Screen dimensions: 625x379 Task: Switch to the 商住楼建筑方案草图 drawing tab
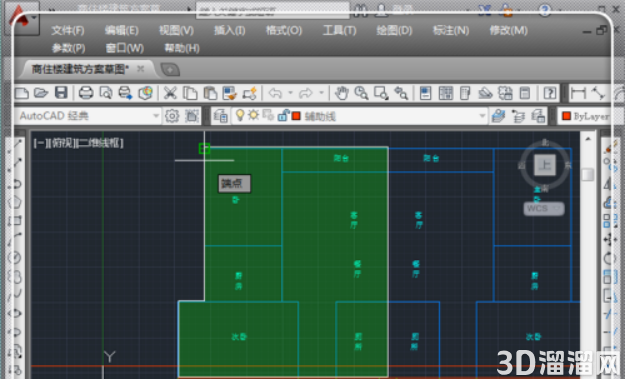[80, 69]
